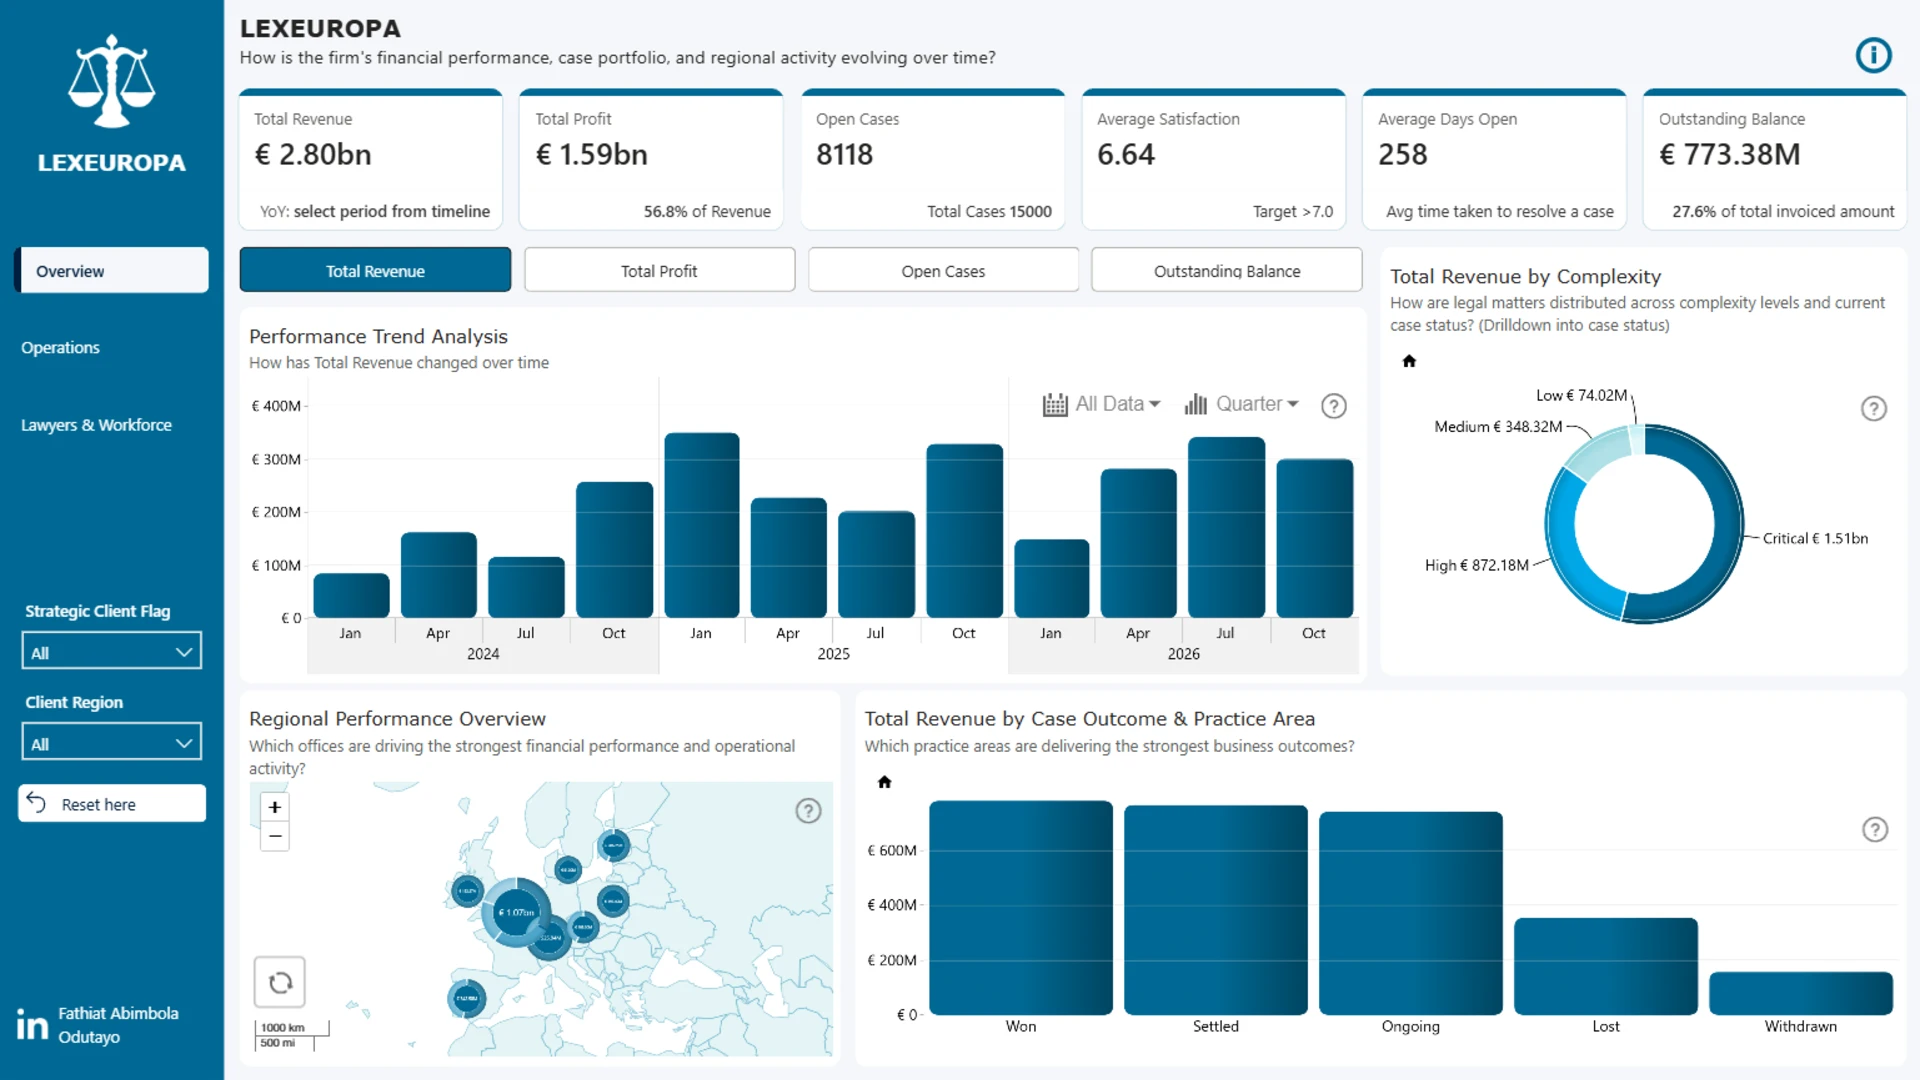Select the Jul 2026 revenue bar
Screen dimensions: 1920x1080
(x=1226, y=527)
